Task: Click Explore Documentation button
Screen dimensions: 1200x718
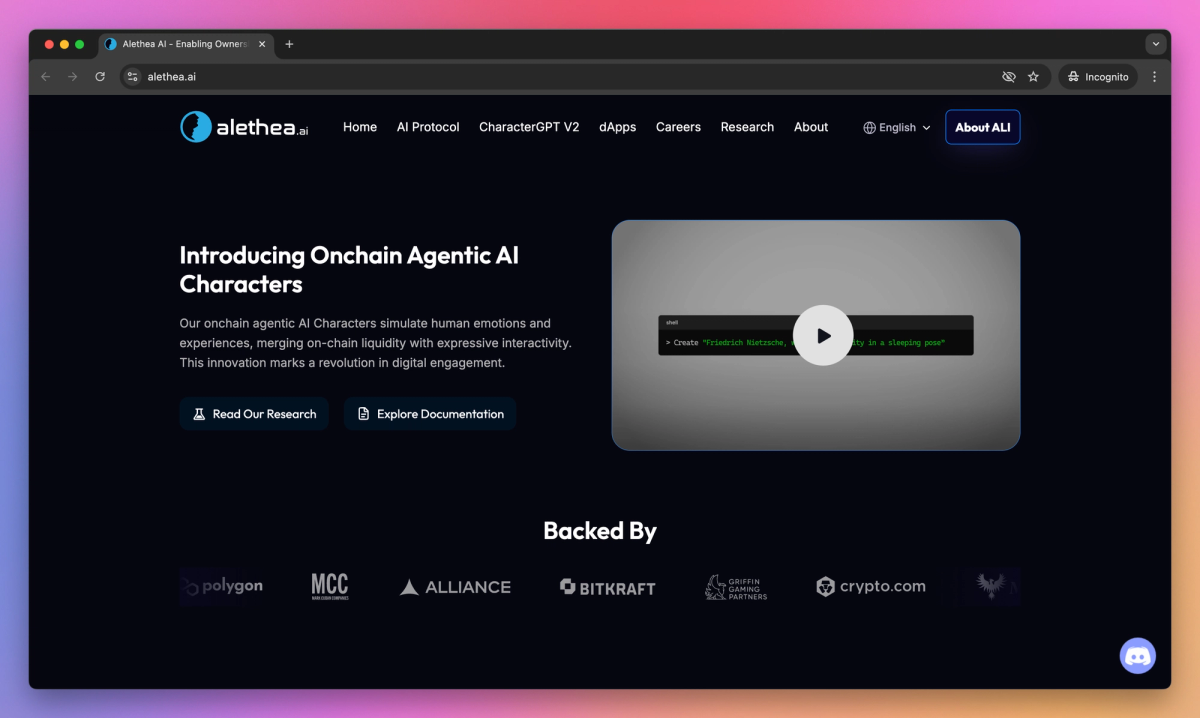Action: [x=430, y=414]
